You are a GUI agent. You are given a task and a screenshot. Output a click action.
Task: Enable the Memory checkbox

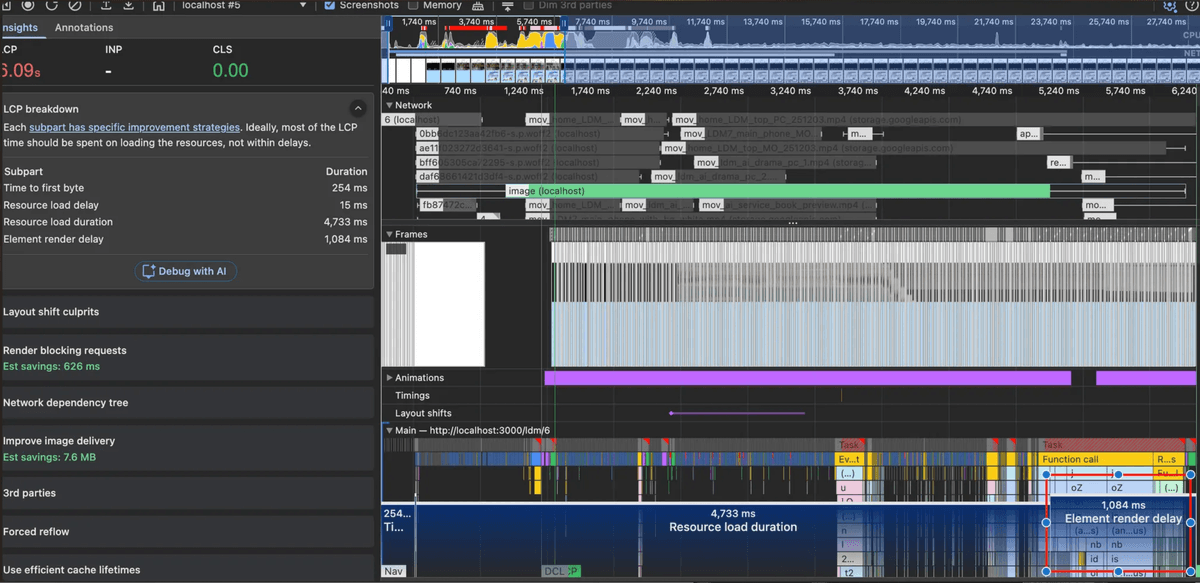(x=413, y=5)
